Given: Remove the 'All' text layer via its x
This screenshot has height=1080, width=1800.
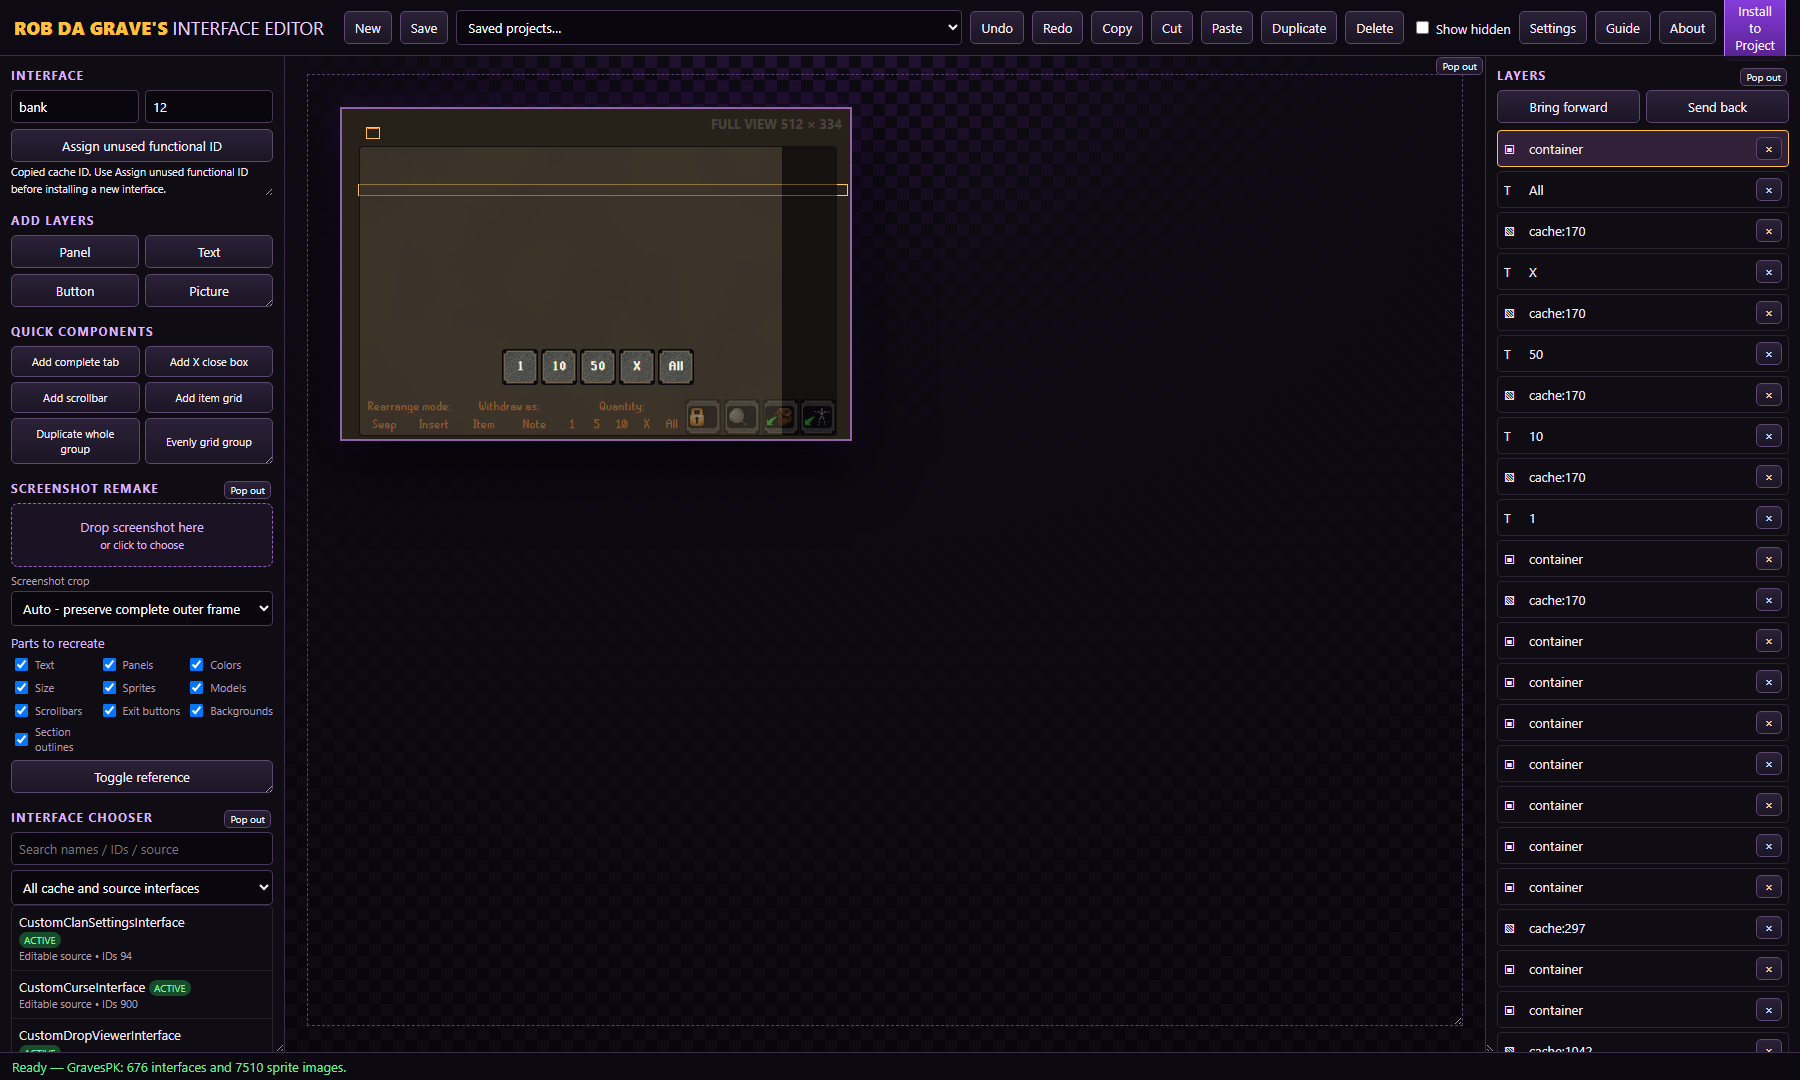Looking at the screenshot, I should tap(1768, 190).
